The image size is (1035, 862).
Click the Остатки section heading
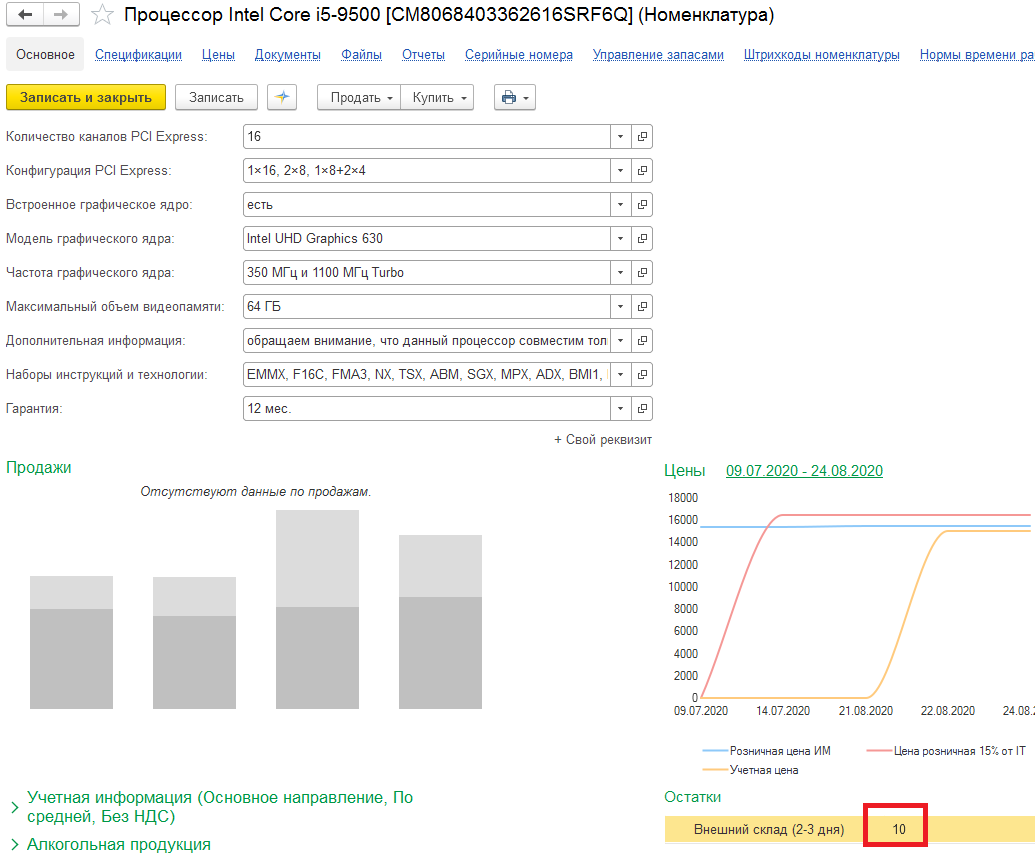point(692,797)
